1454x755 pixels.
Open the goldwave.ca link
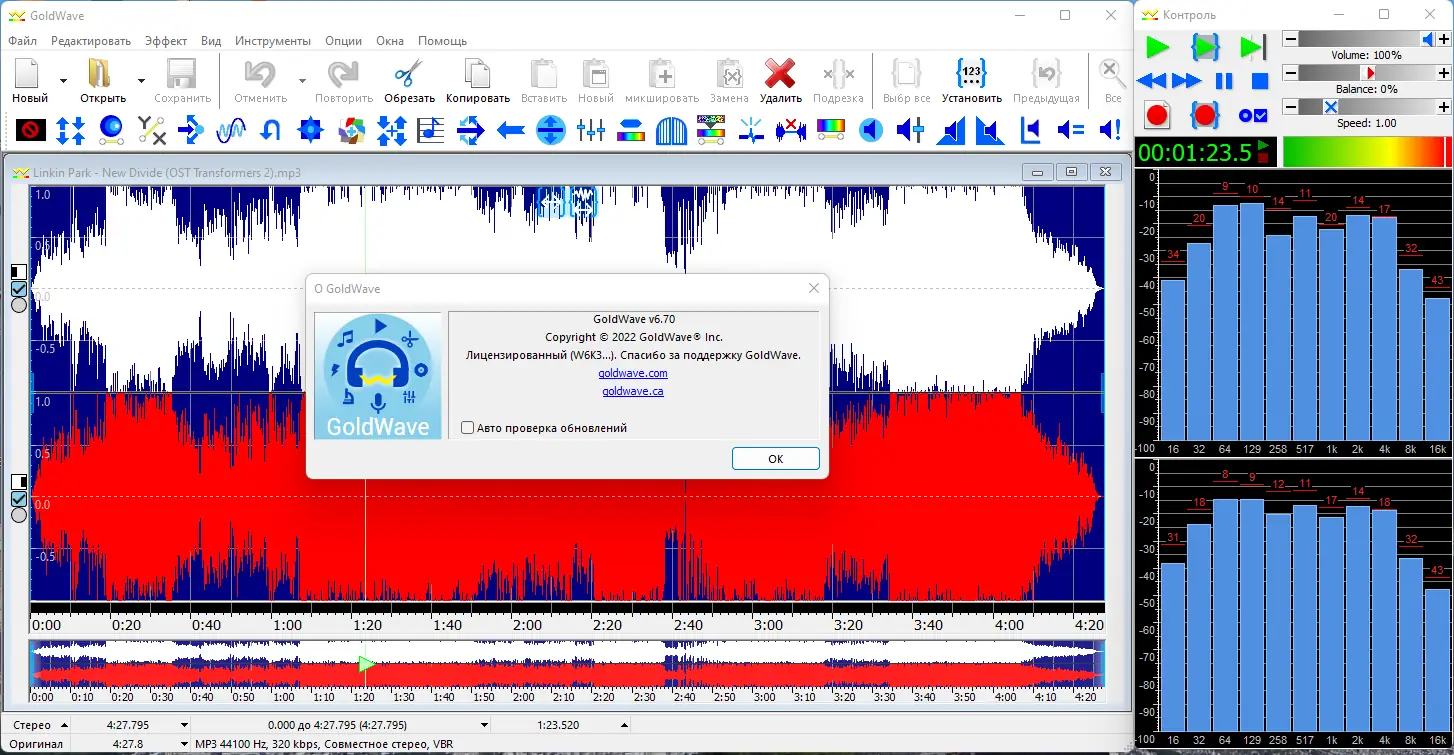pos(633,391)
